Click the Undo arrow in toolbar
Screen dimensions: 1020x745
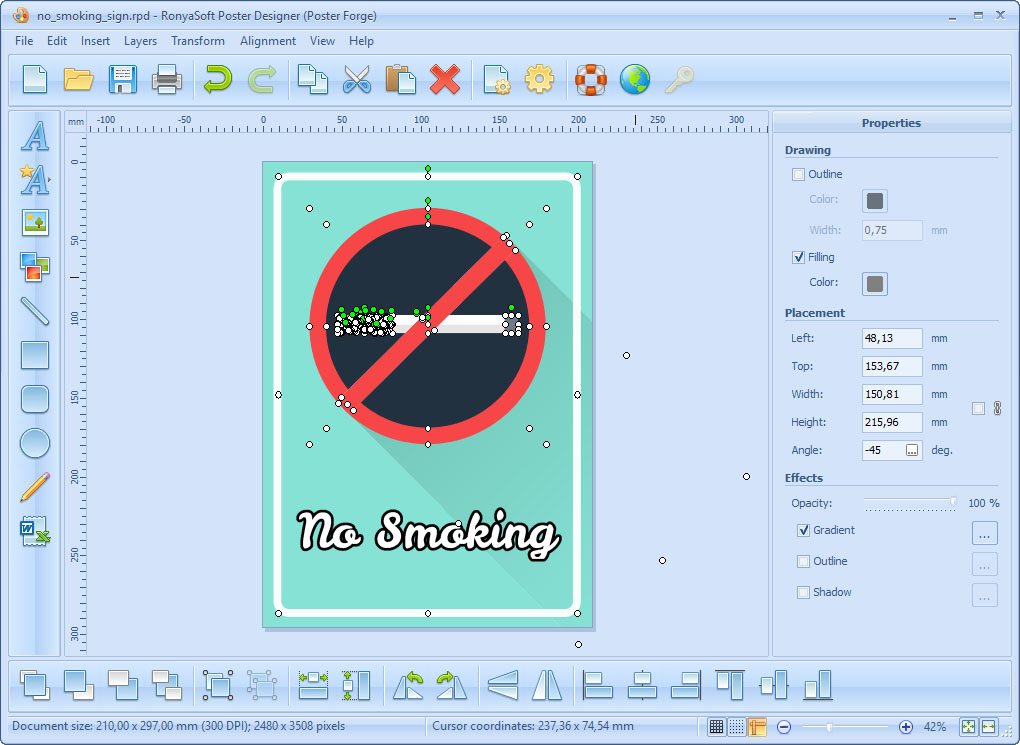point(217,79)
